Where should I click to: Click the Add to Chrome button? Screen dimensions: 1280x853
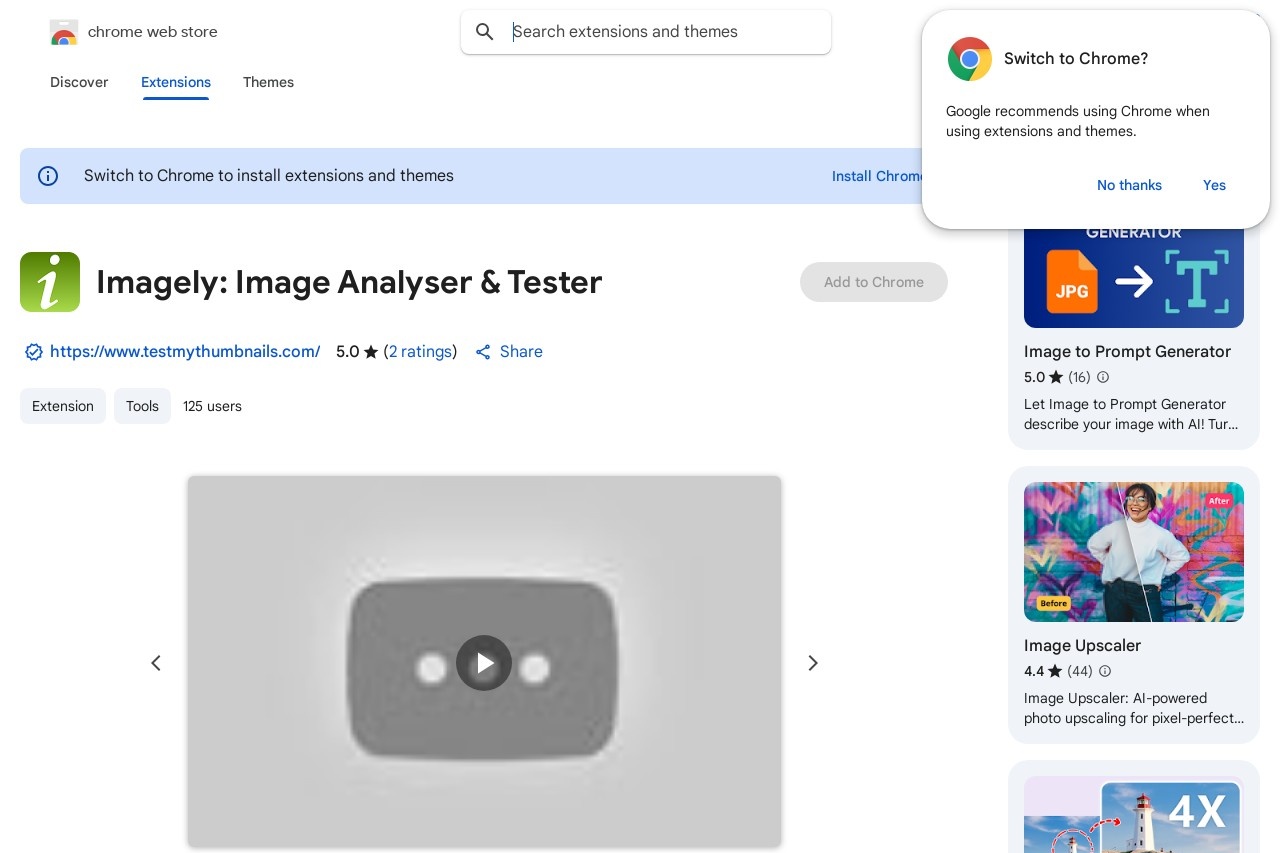tap(874, 282)
